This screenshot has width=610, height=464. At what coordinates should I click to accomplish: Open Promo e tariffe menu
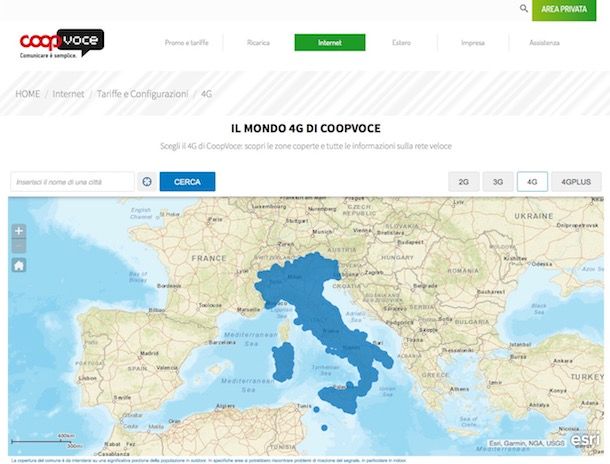click(187, 43)
